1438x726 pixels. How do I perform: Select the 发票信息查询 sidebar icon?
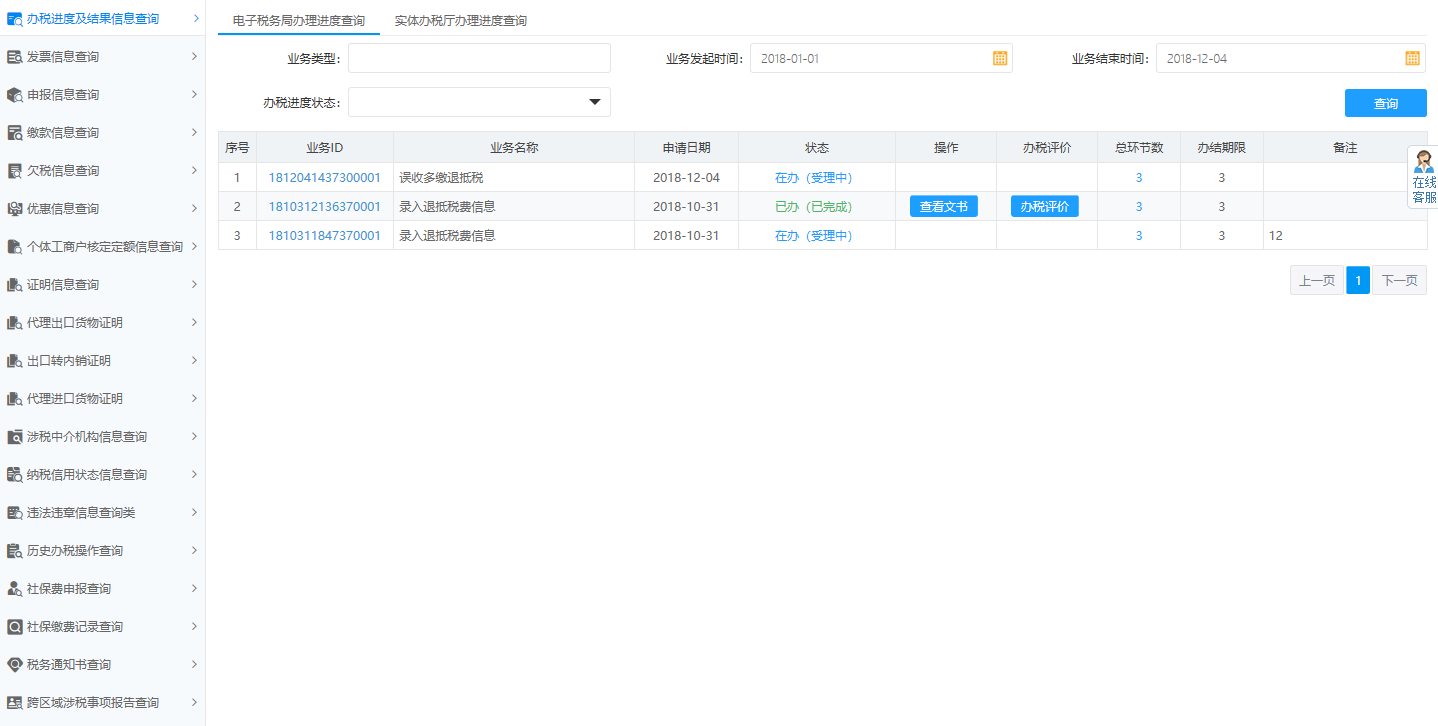(x=15, y=56)
